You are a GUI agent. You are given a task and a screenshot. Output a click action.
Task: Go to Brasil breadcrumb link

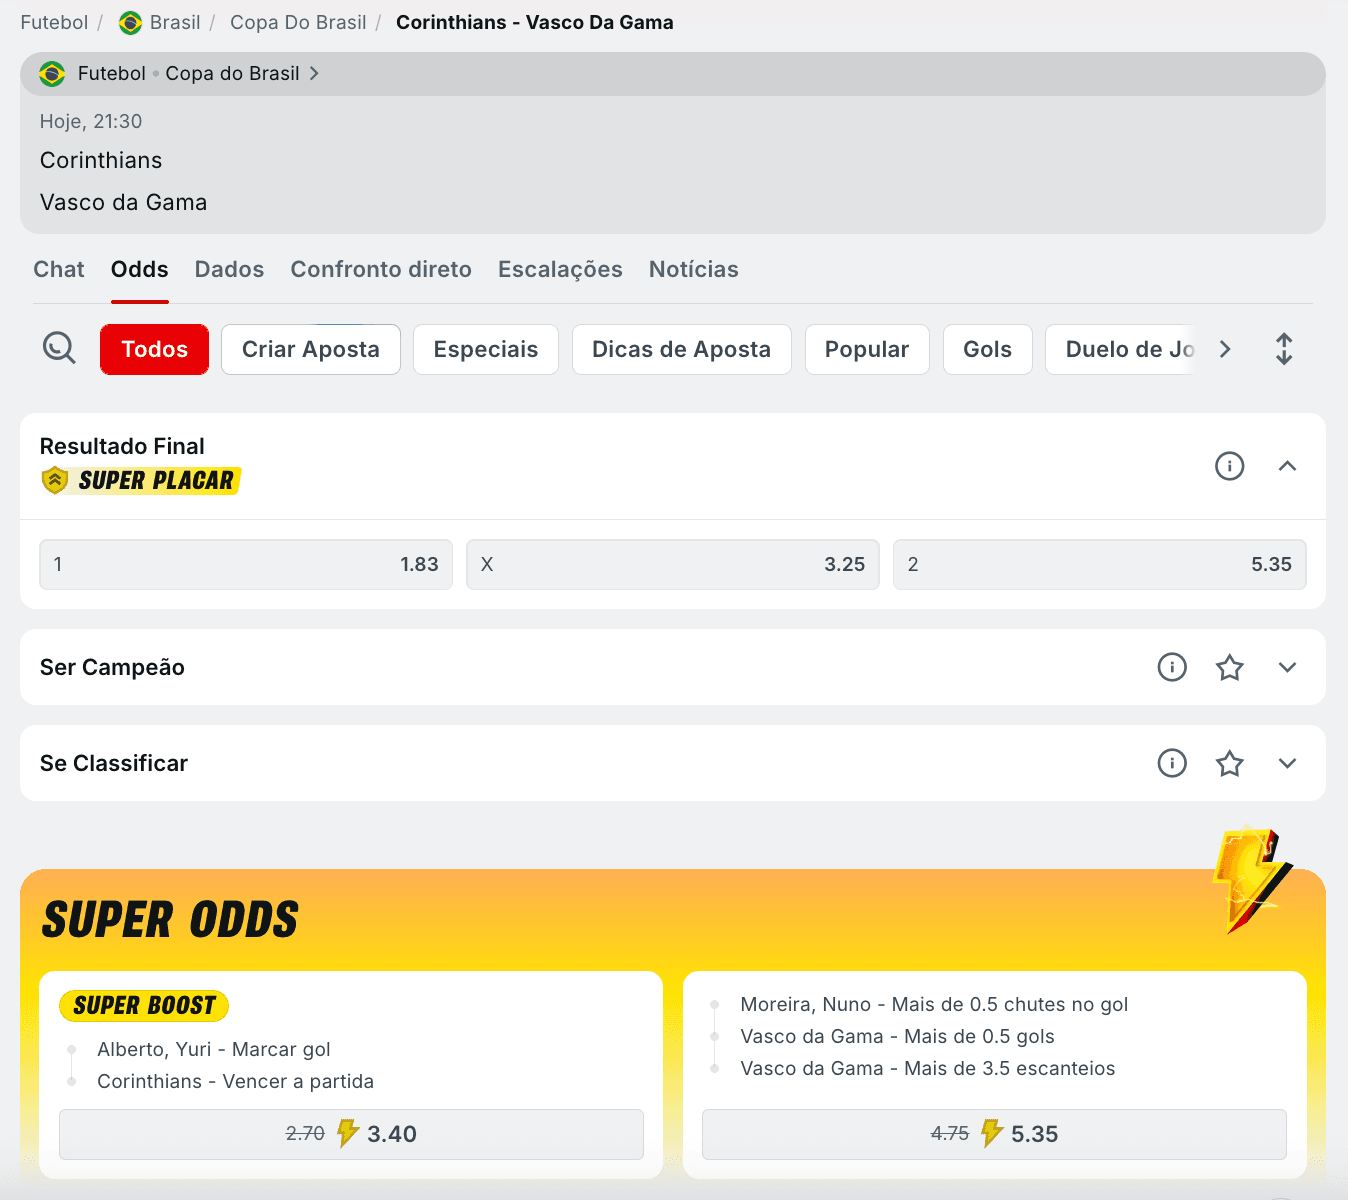coord(175,22)
